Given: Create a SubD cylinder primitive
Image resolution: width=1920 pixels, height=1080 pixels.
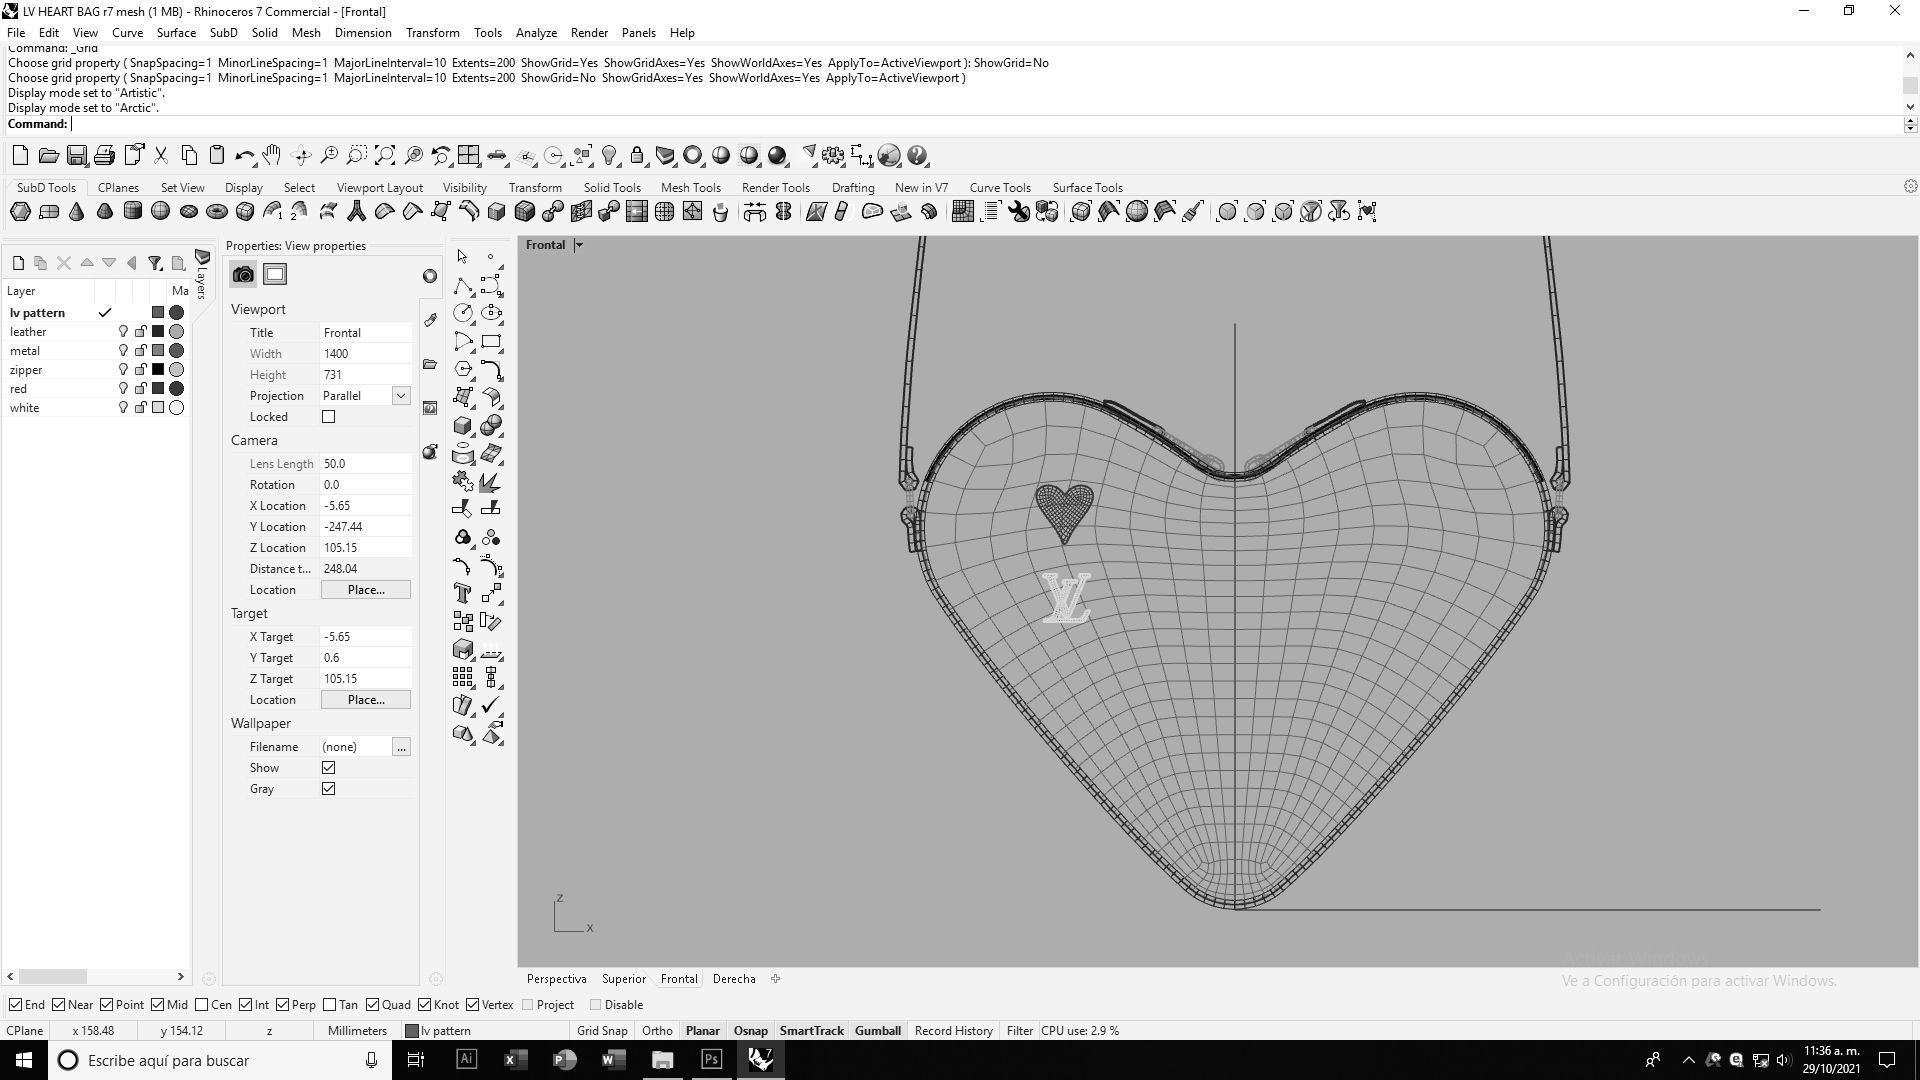Looking at the screenshot, I should tap(132, 212).
